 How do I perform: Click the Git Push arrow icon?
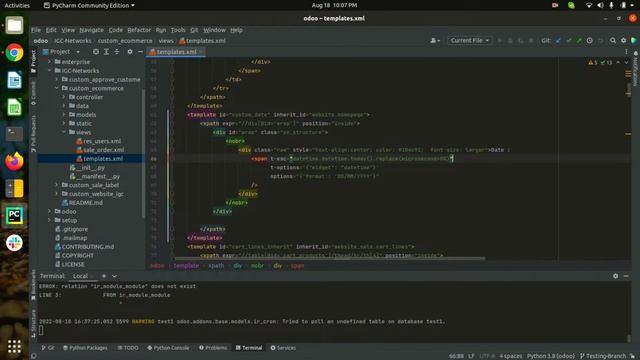(x=579, y=40)
